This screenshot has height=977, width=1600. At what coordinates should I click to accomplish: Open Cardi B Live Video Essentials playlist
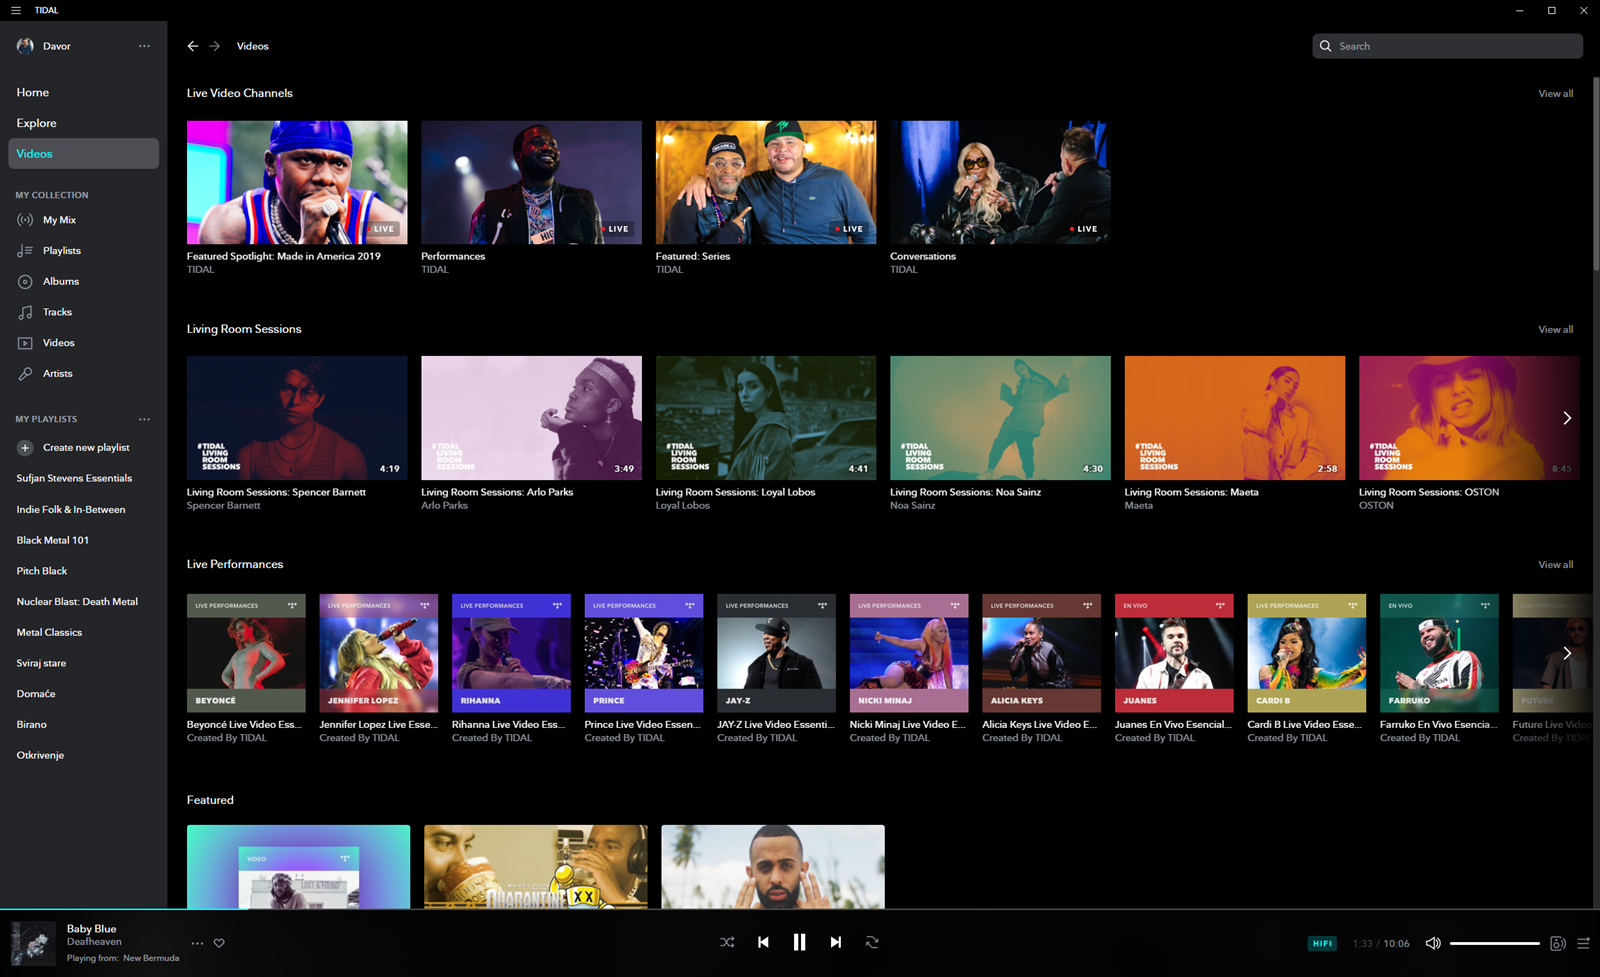click(1307, 653)
